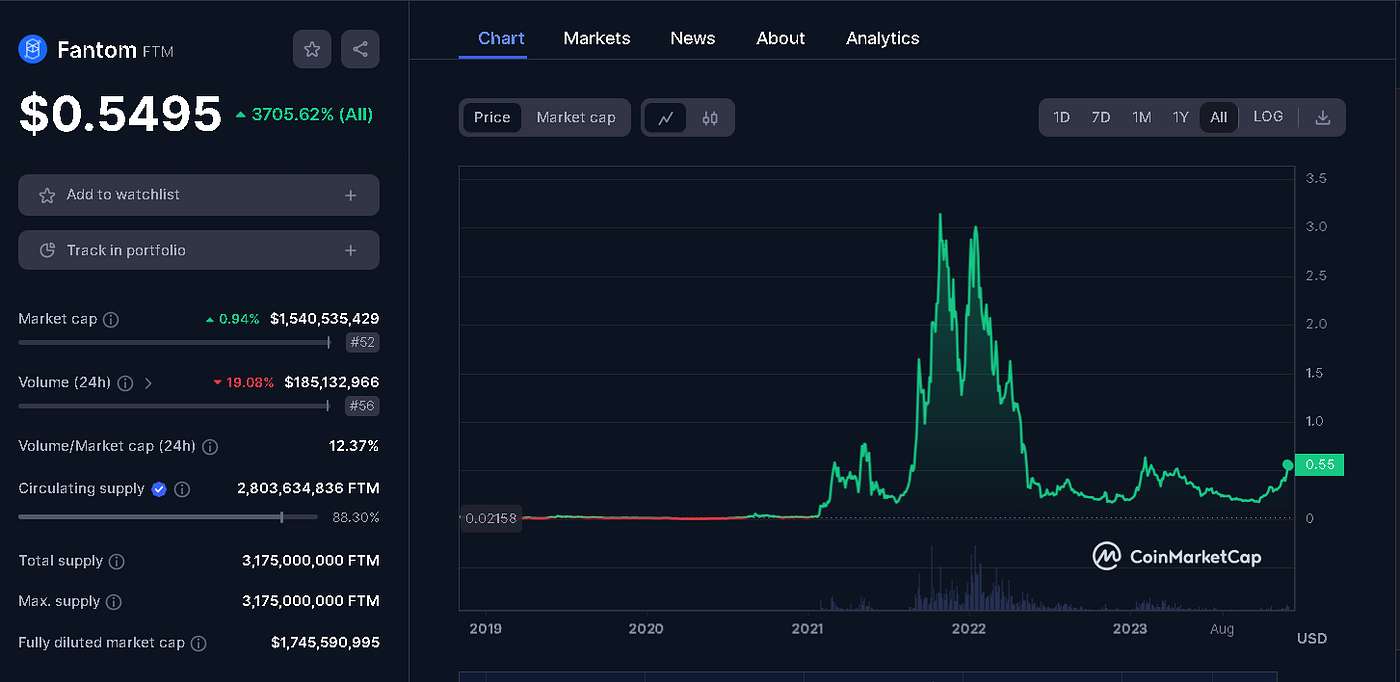Click plus icon on Track in portfolio
The image size is (1400, 682).
point(351,251)
